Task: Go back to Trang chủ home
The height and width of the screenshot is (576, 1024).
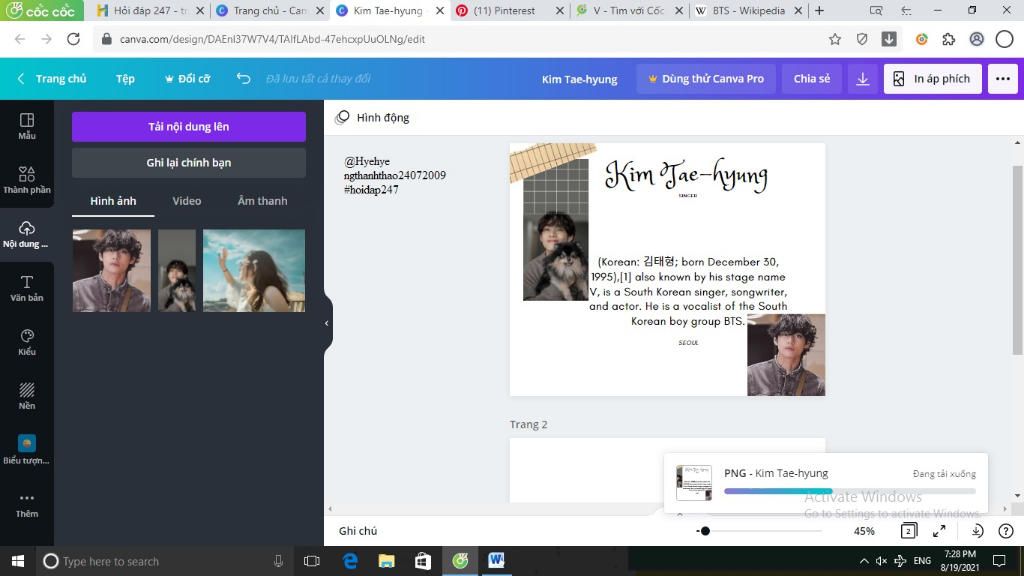Action: click(52, 78)
